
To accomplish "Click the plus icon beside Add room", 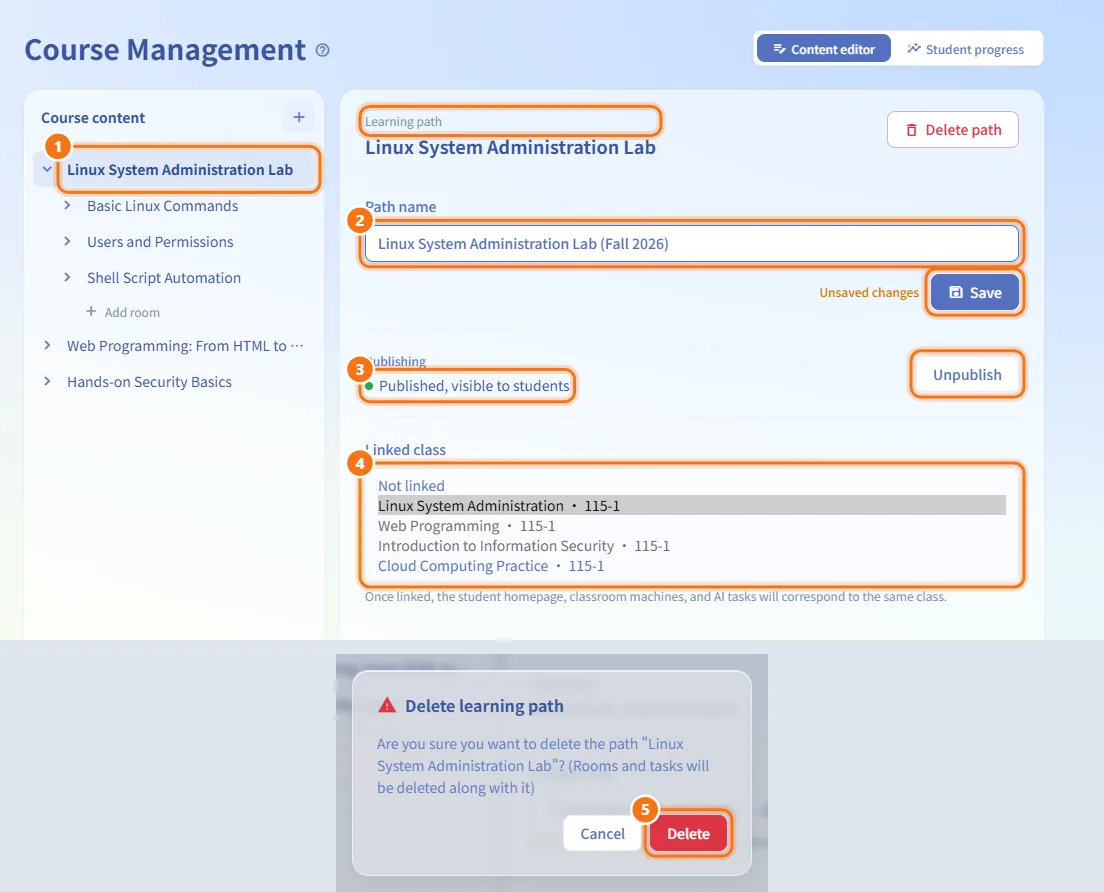I will pyautogui.click(x=91, y=311).
